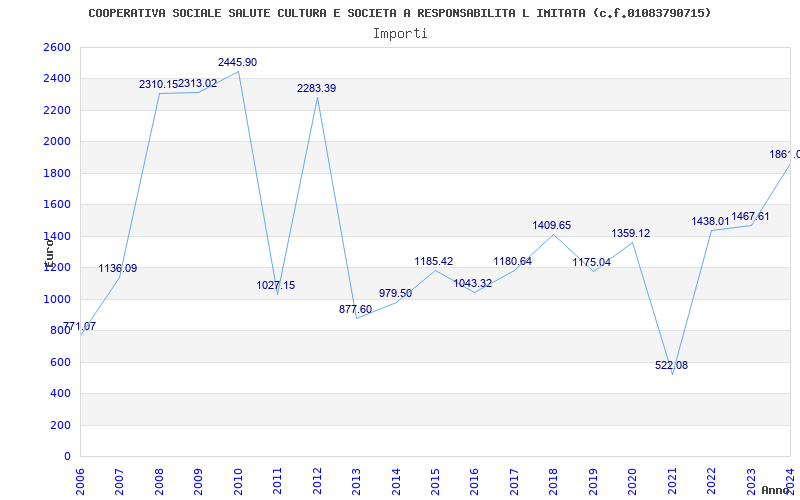This screenshot has height=500, width=800.
Task: Click the 1409.65 data label
Action: pos(552,225)
